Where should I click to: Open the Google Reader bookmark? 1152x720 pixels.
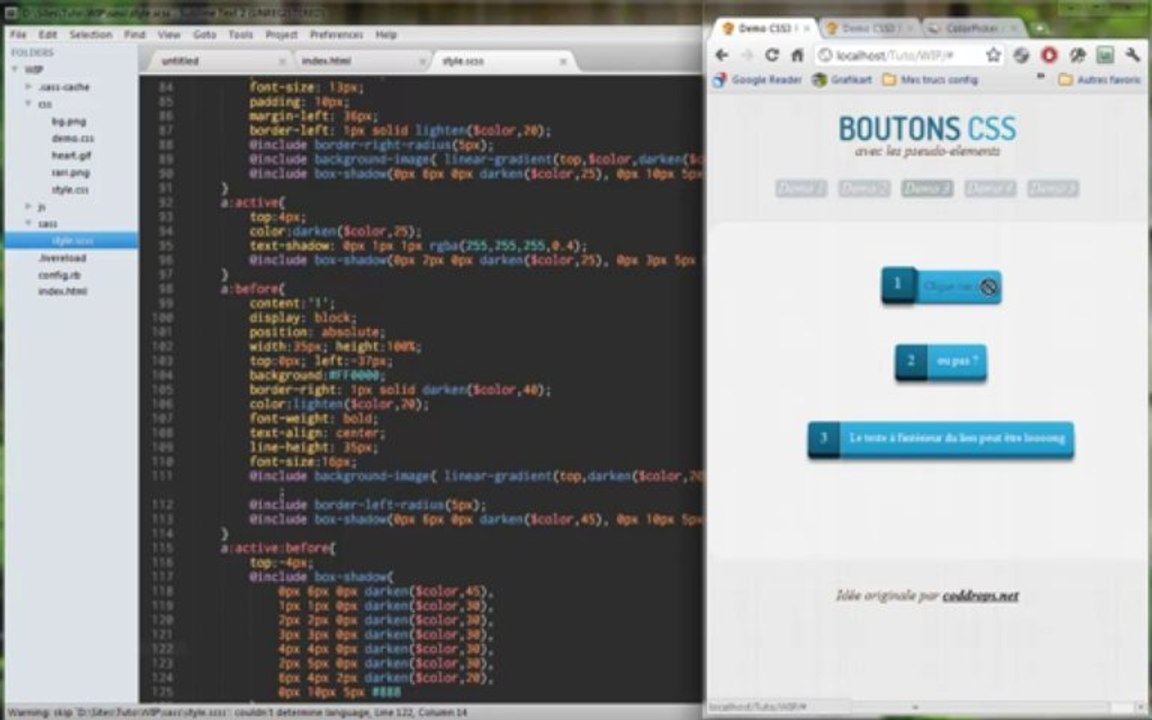757,79
